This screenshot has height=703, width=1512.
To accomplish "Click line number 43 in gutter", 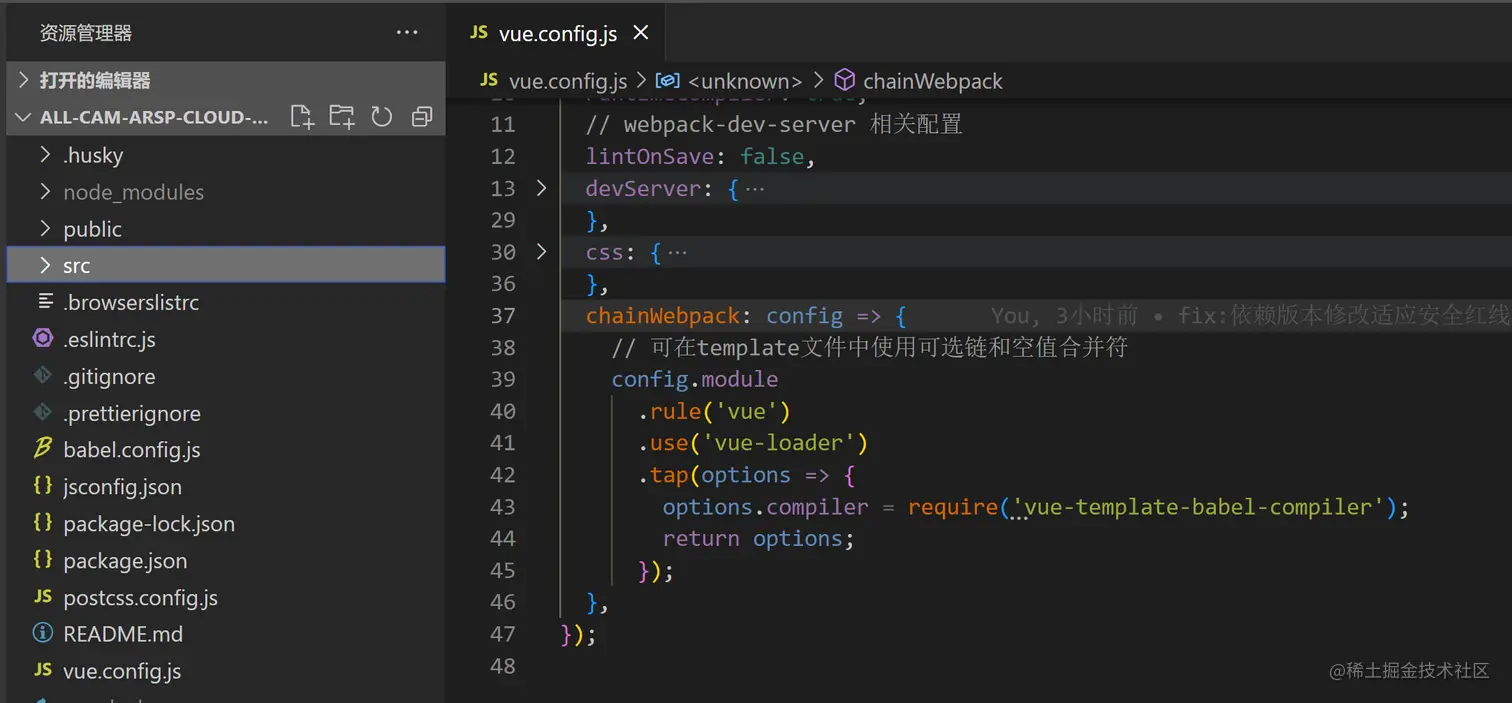I will (x=503, y=507).
